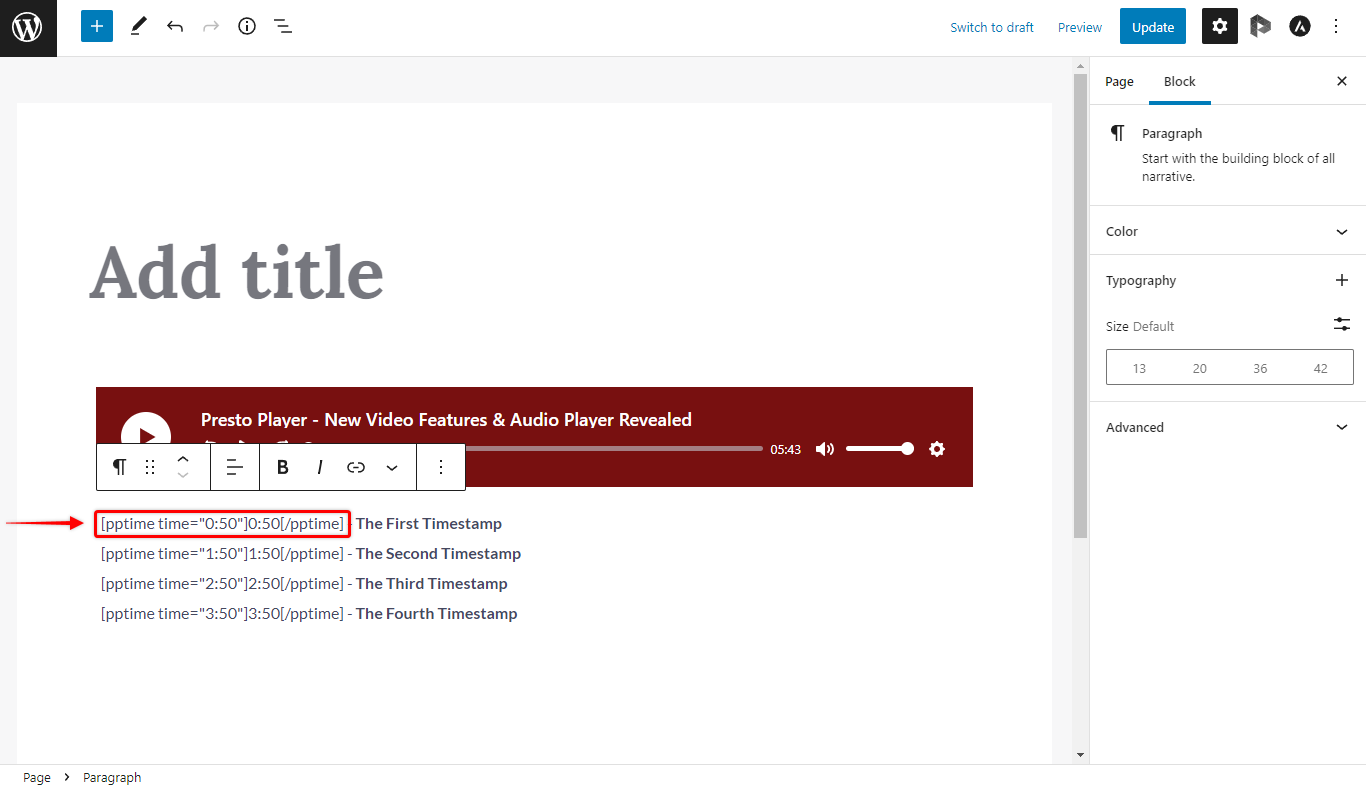The width and height of the screenshot is (1366, 786).
Task: Click the paragraph block type icon in toolbar
Action: click(x=120, y=467)
